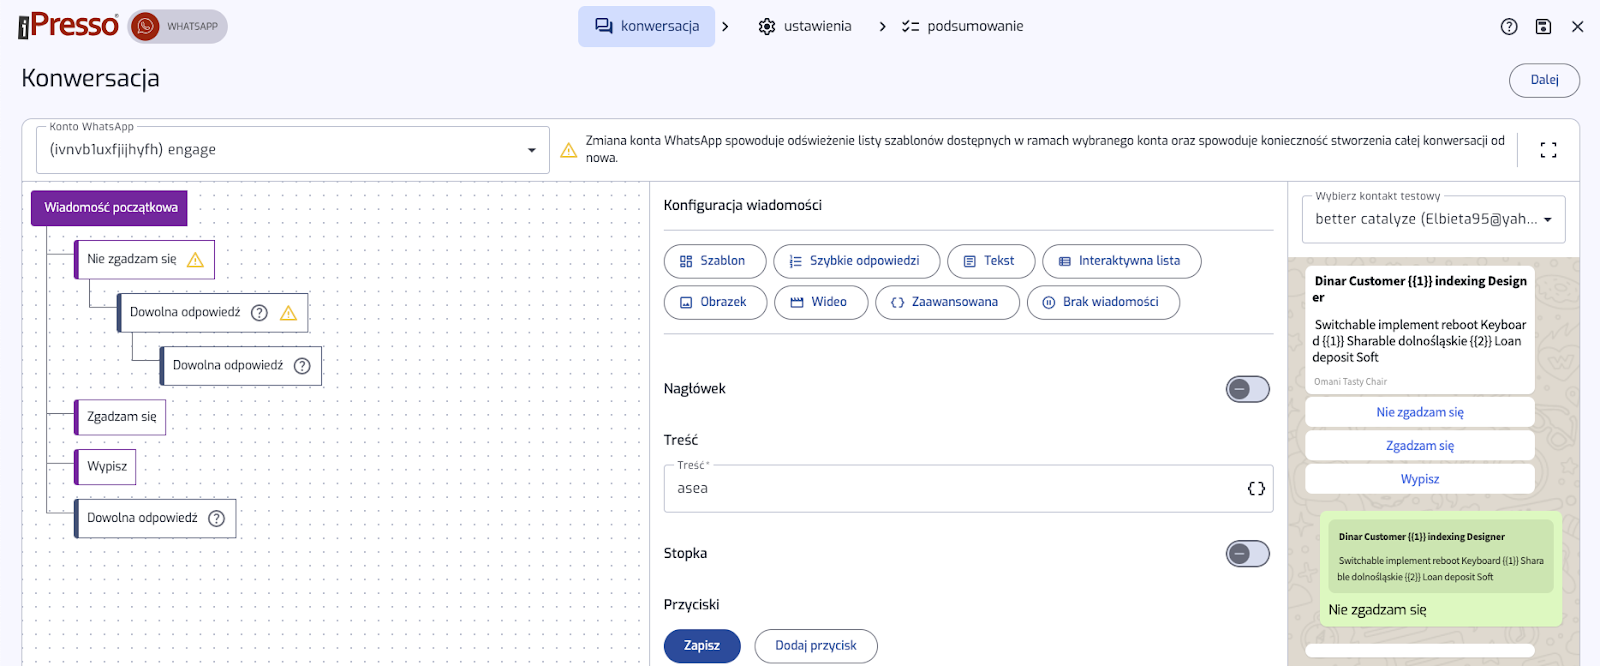This screenshot has width=1600, height=666.
Task: Select the konwersacja step tab
Action: pos(646,27)
